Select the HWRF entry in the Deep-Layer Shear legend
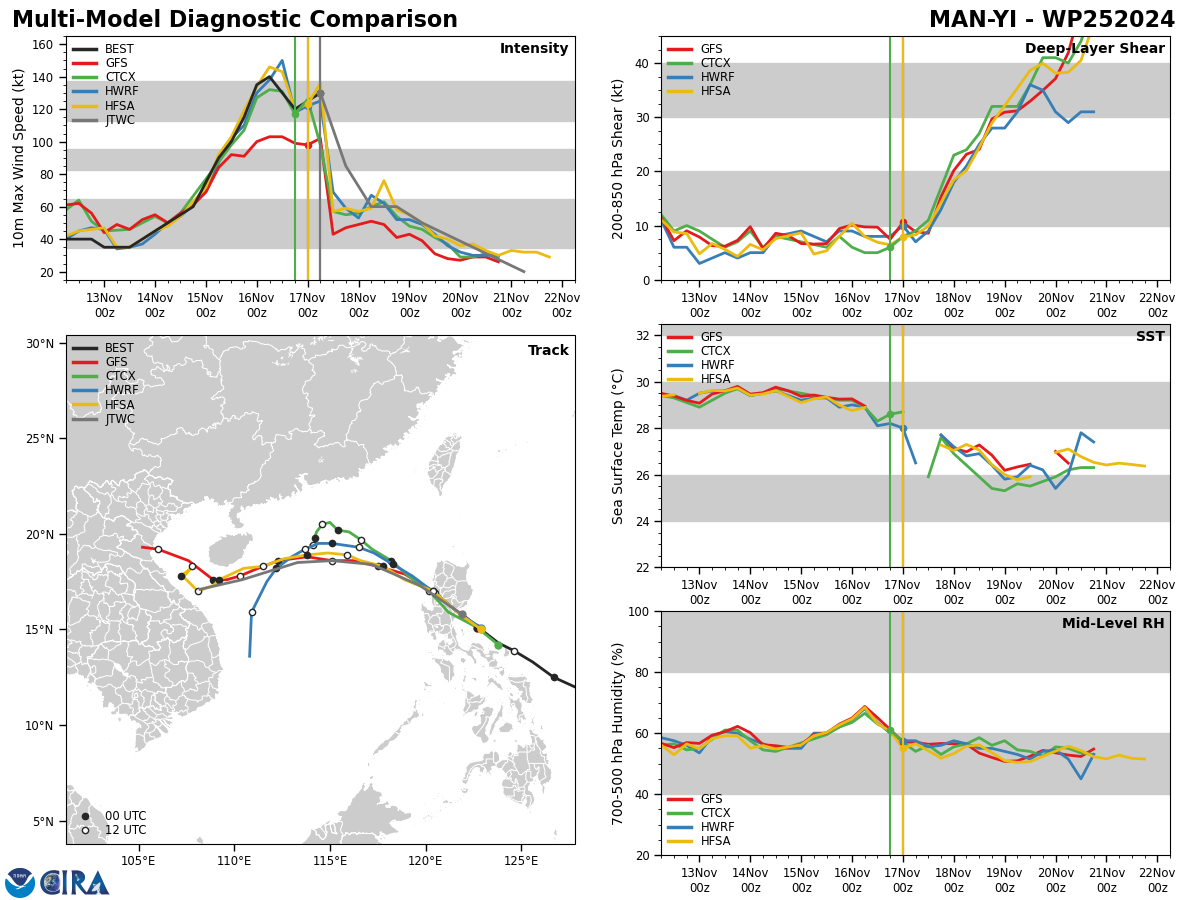Screen dimensions: 1200x900 (x=717, y=77)
